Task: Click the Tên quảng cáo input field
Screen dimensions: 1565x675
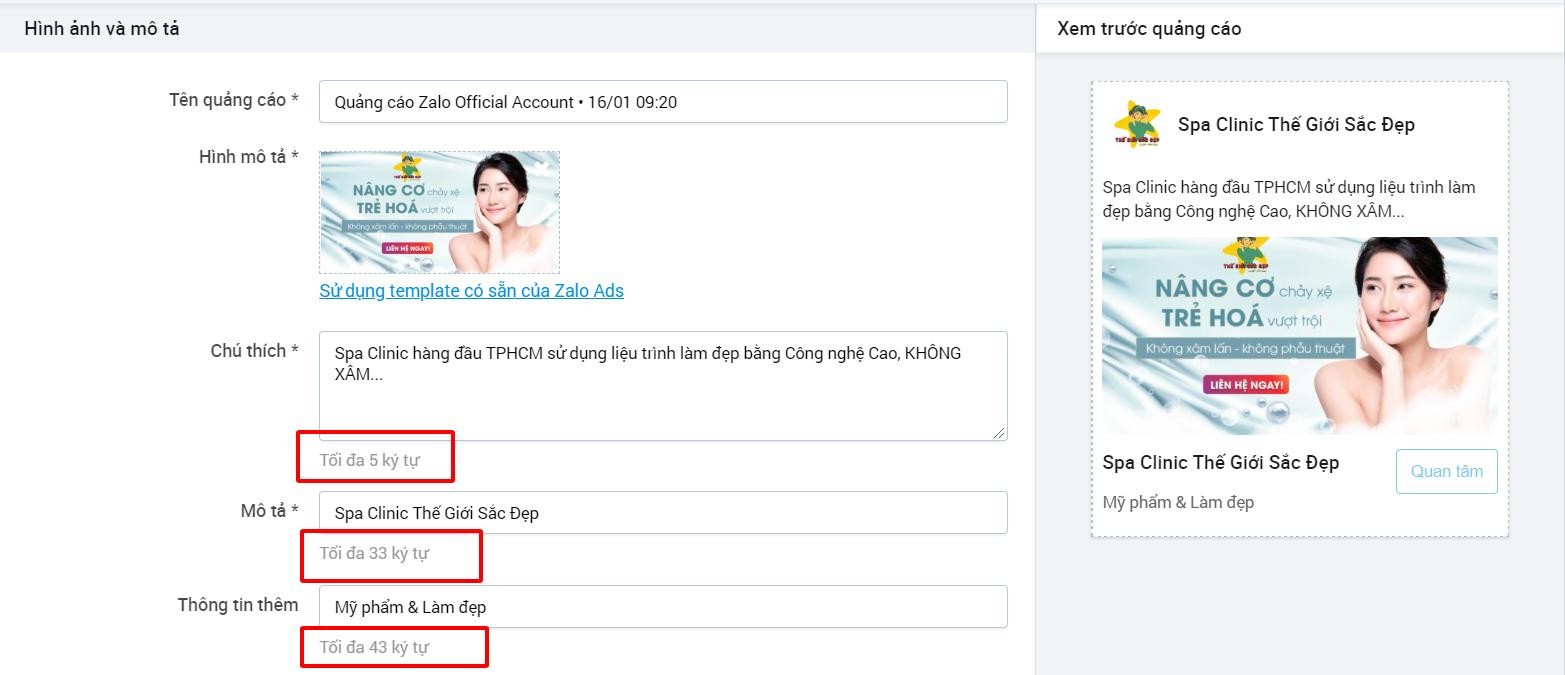Action: (663, 102)
